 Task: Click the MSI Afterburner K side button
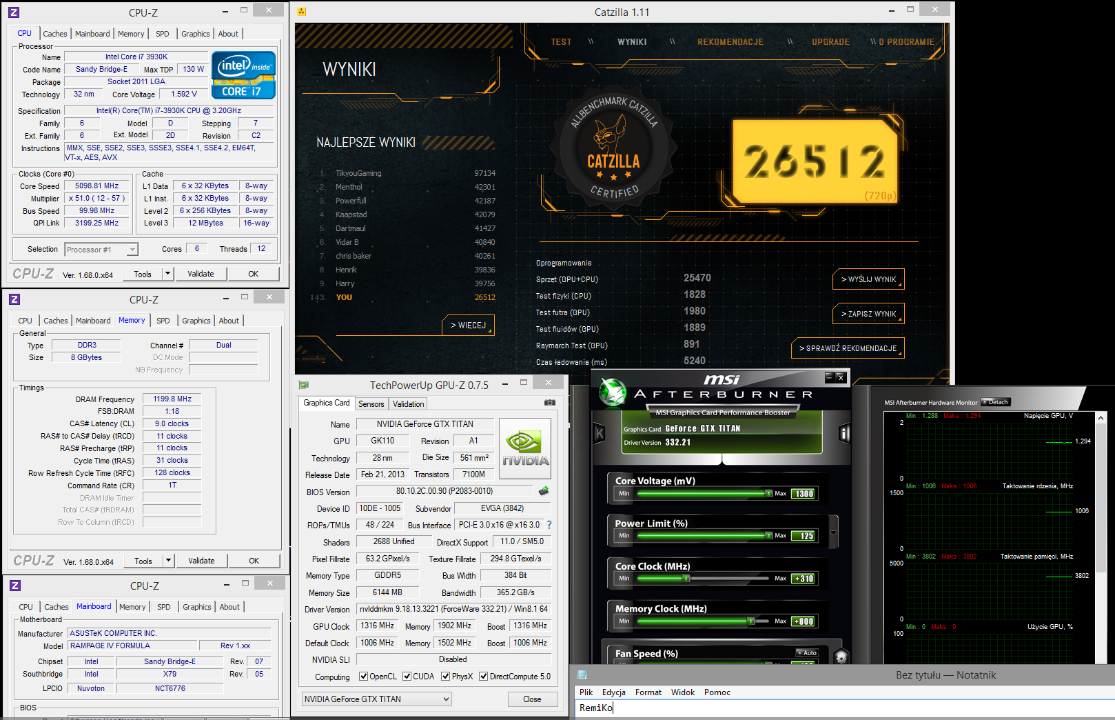pos(599,433)
